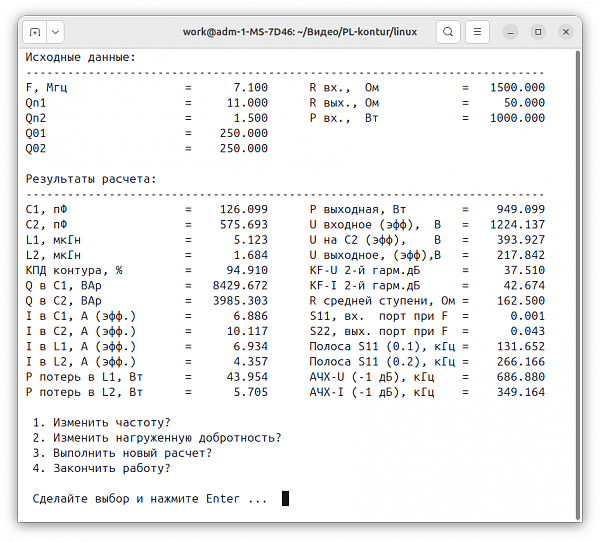Click the Результаты расчета heading
Viewport: 600px width, 542px height.
click(90, 179)
